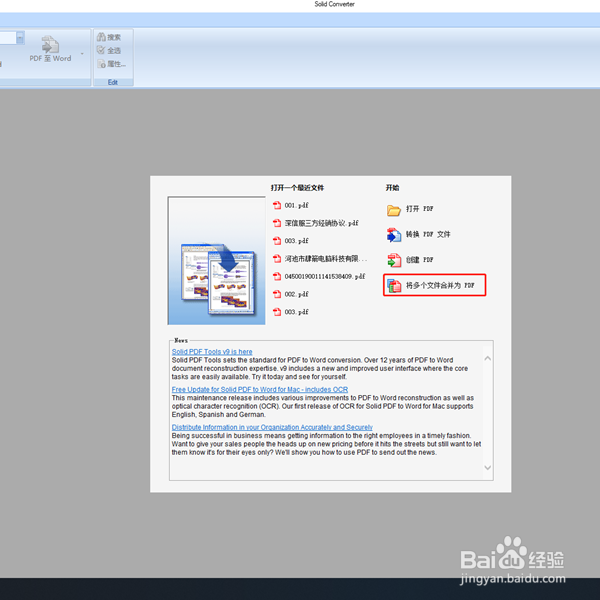Image resolution: width=600 pixels, height=600 pixels.
Task: Click the document conversion preview thumbnail
Action: [x=217, y=261]
